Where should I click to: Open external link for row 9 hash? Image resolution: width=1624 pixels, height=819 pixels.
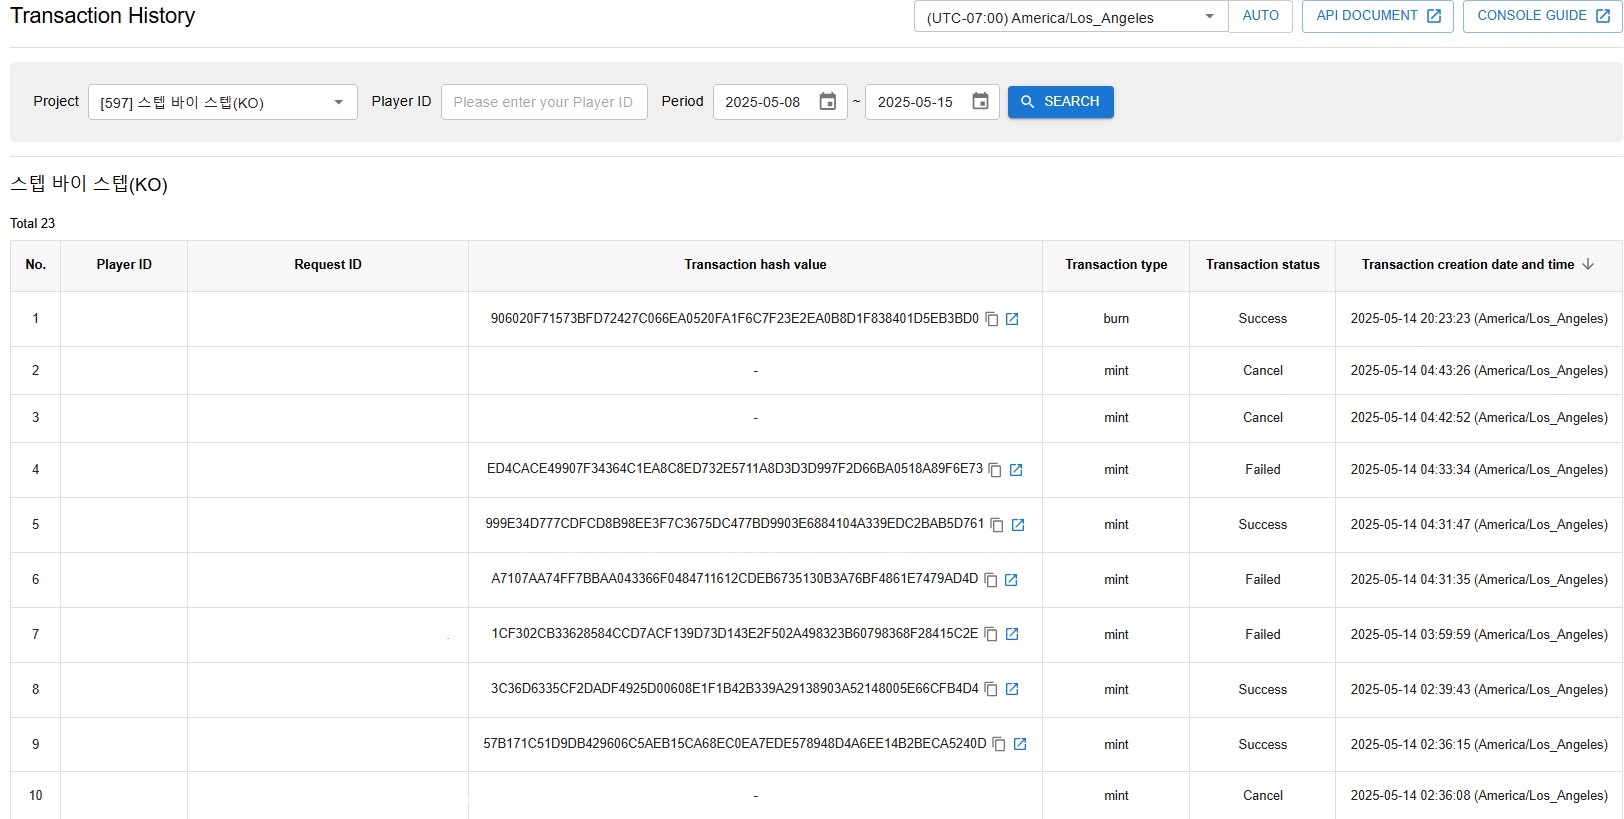coord(1020,744)
